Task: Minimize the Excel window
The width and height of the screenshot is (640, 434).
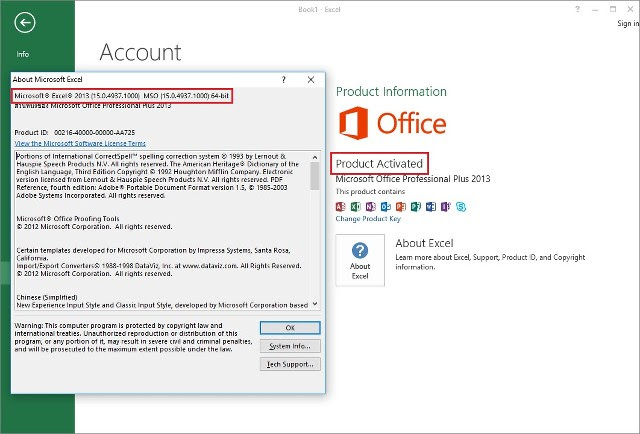Action: [x=595, y=9]
